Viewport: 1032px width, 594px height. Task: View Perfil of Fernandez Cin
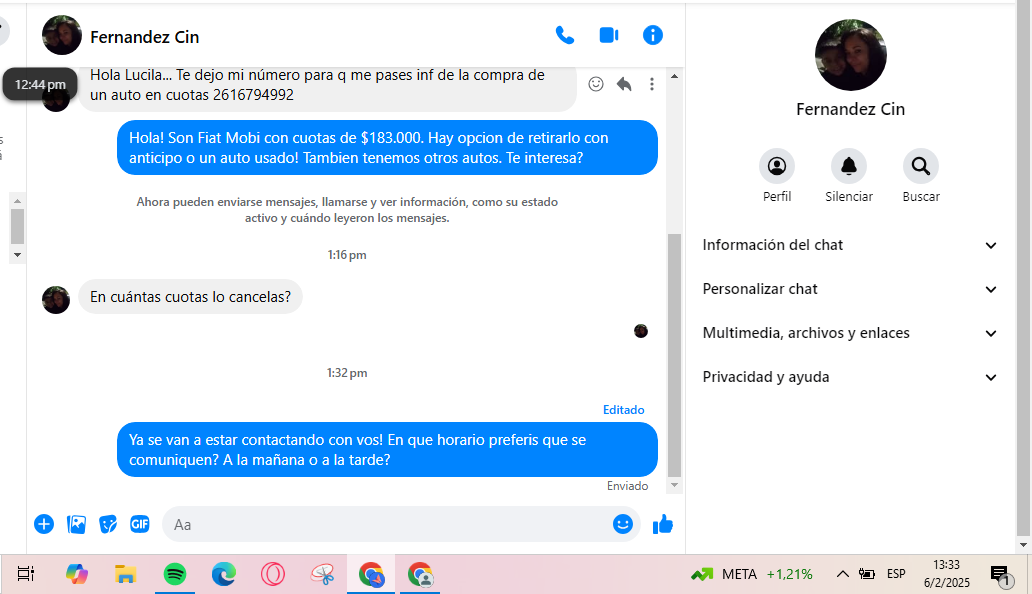click(x=777, y=166)
